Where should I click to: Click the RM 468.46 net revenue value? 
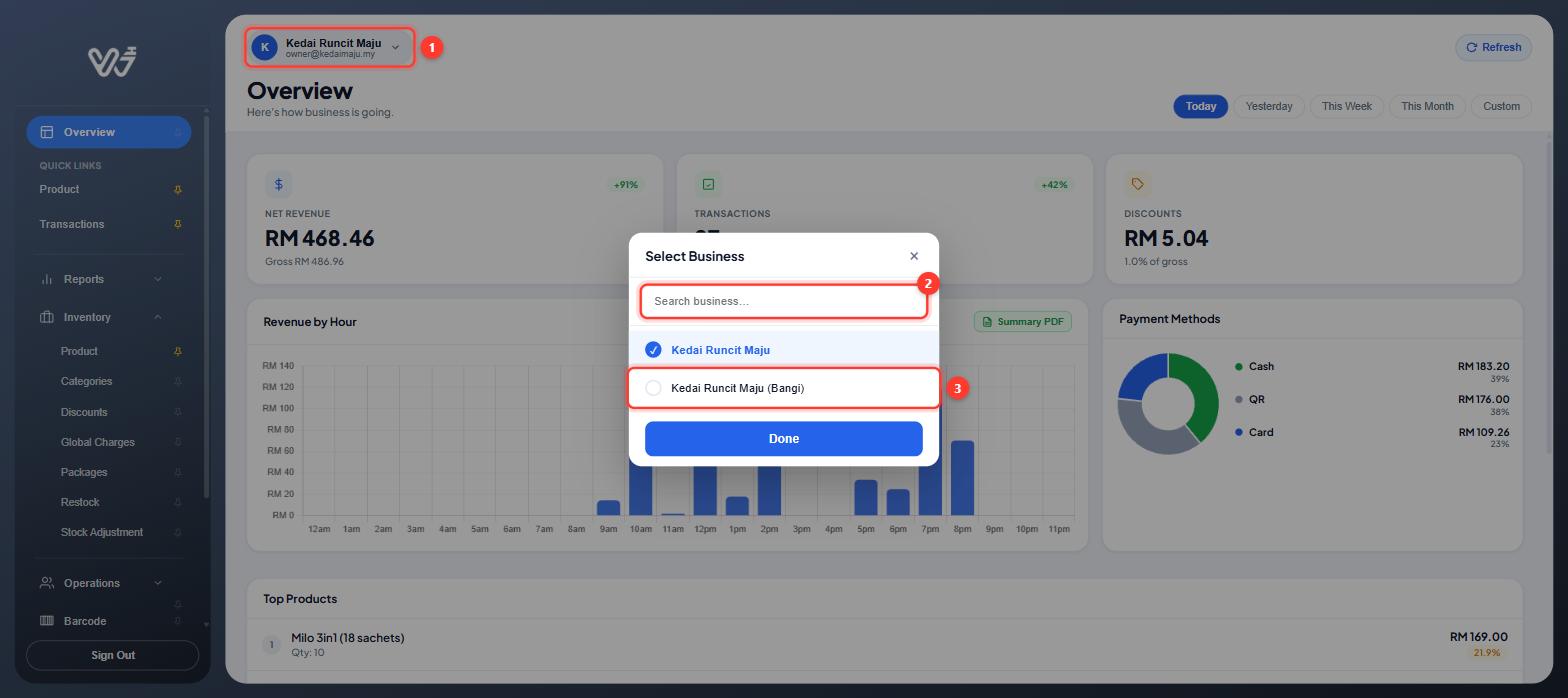[x=319, y=238]
